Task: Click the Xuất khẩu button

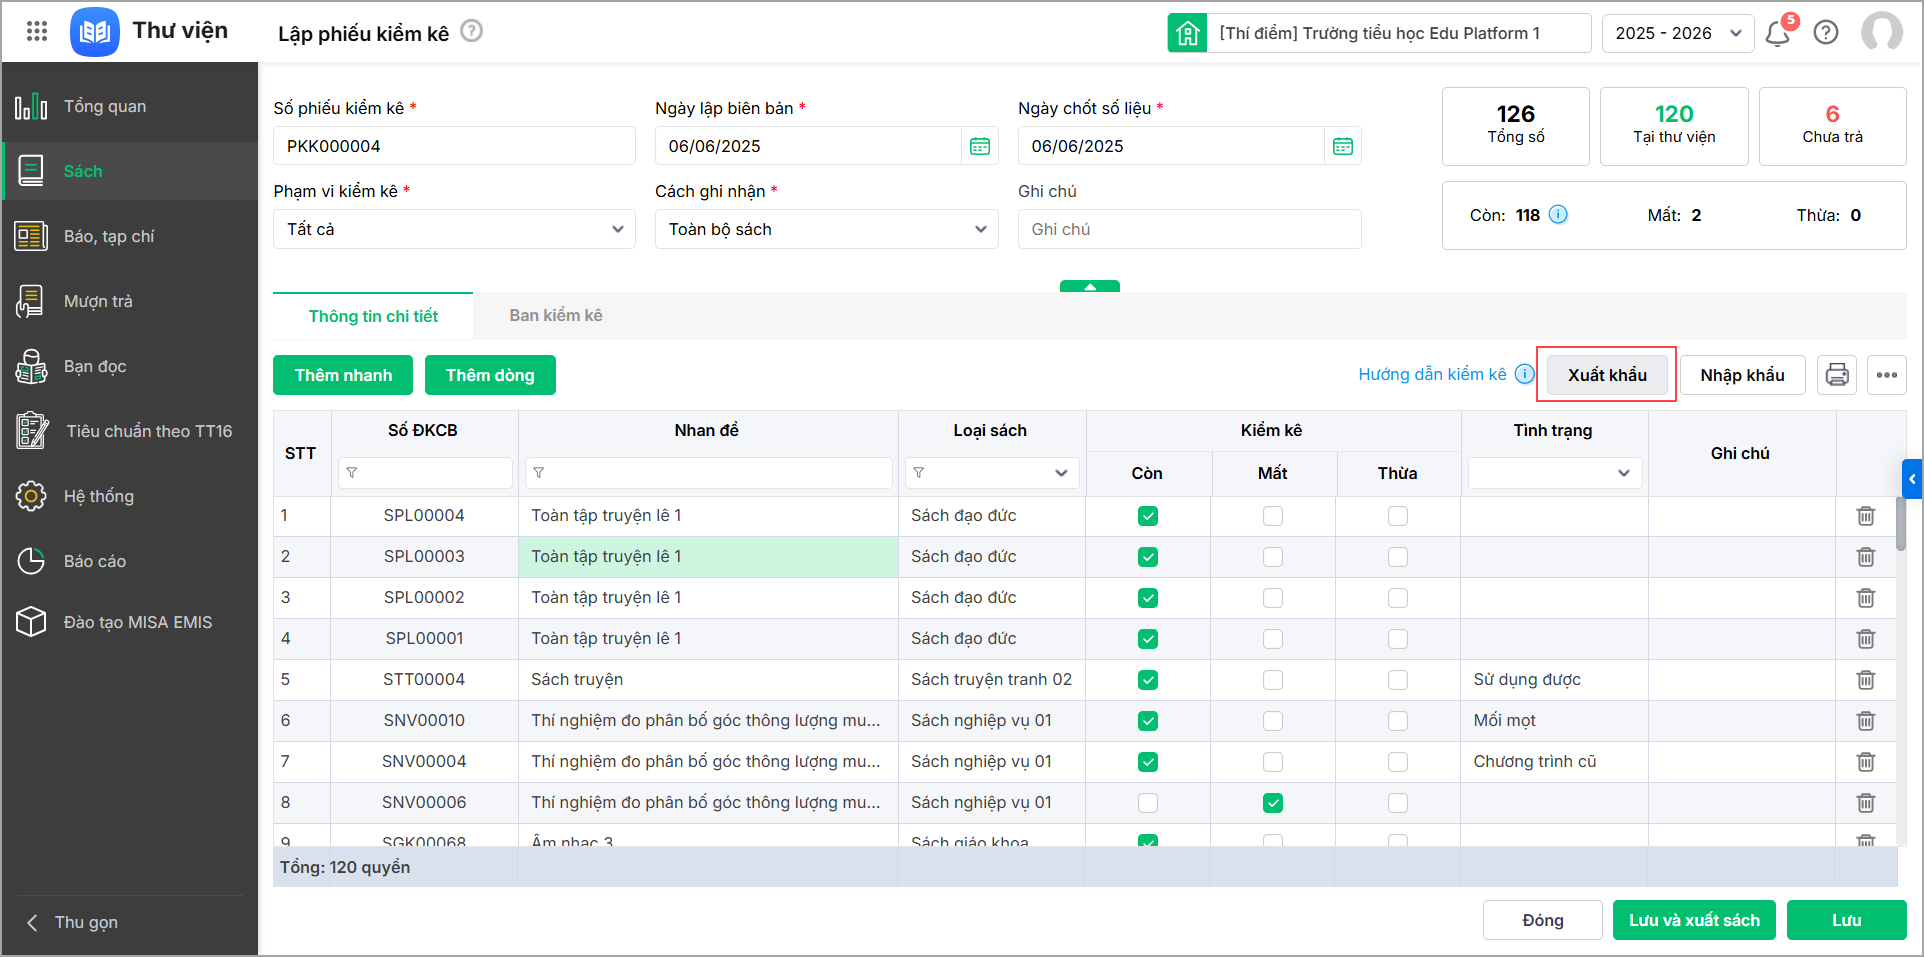Action: pos(1606,375)
